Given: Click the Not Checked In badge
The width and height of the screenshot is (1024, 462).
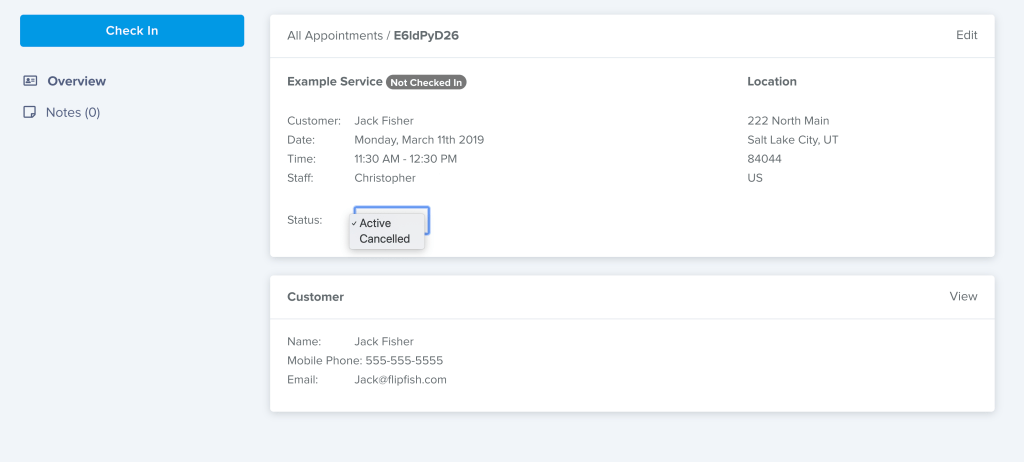Looking at the screenshot, I should coord(426,82).
